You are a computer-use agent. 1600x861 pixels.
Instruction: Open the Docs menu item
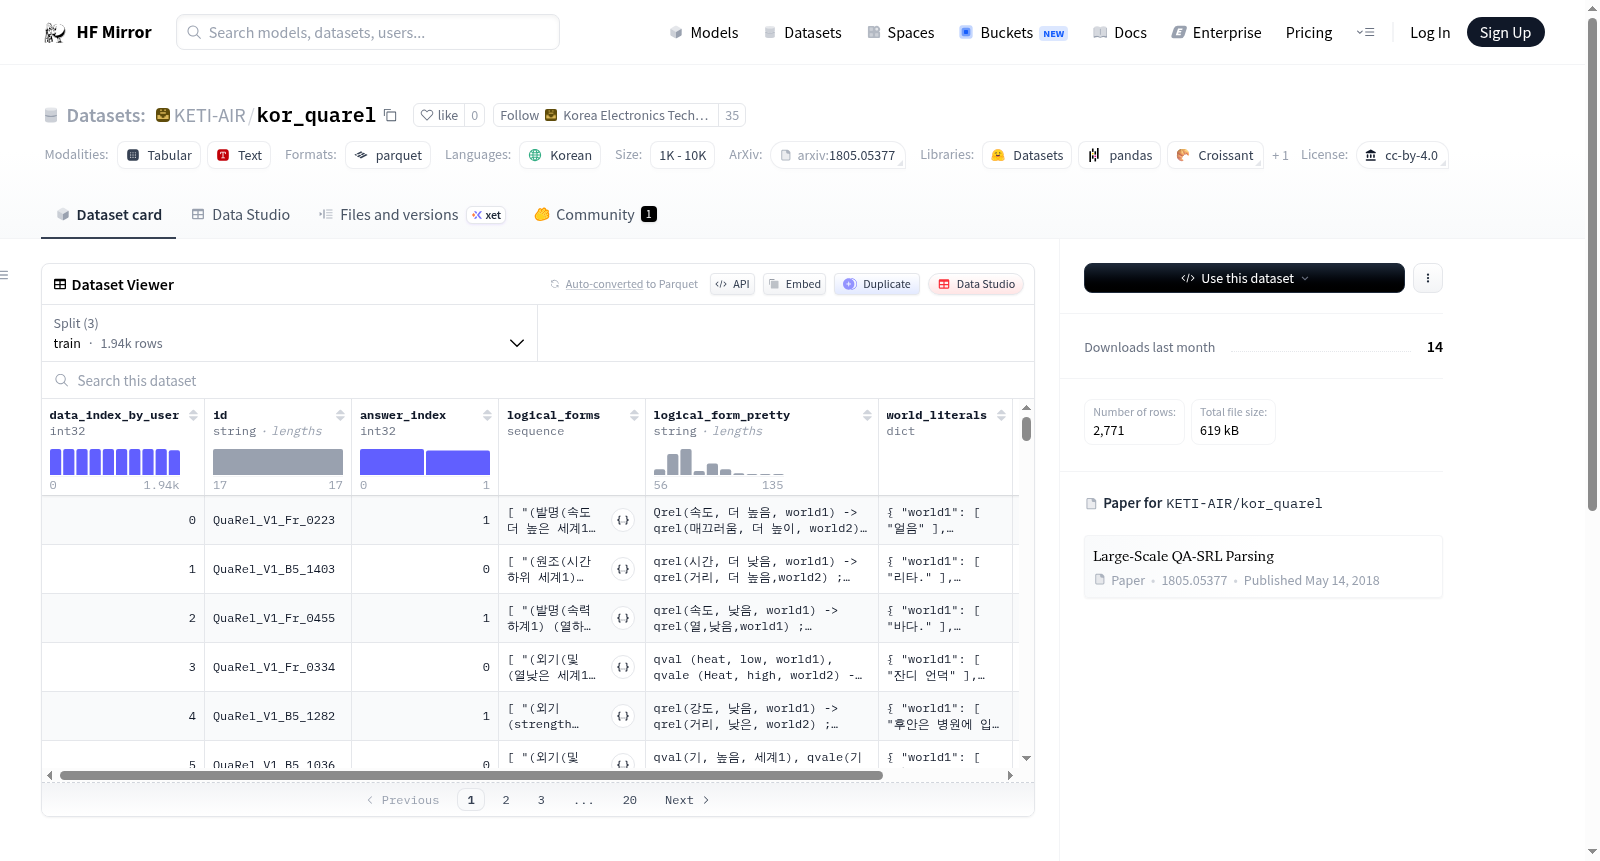[1120, 33]
